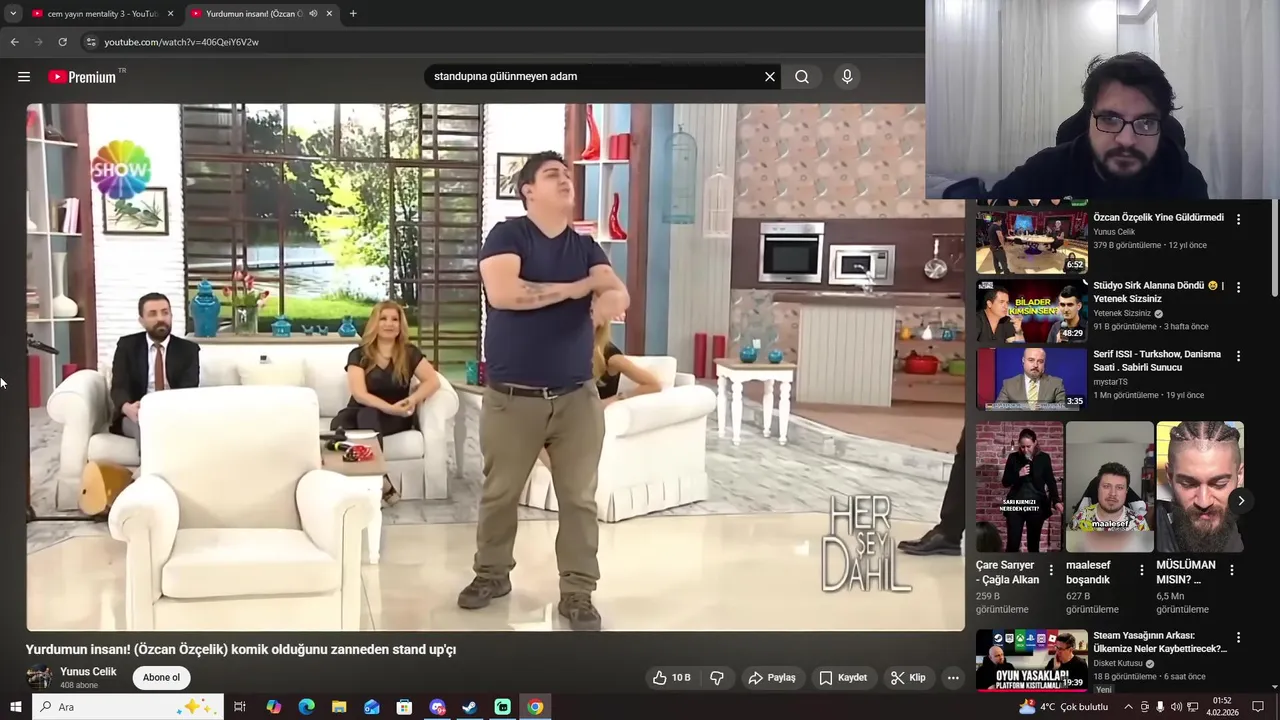Like the video with thumbs up
The width and height of the screenshot is (1280, 720).
(673, 678)
